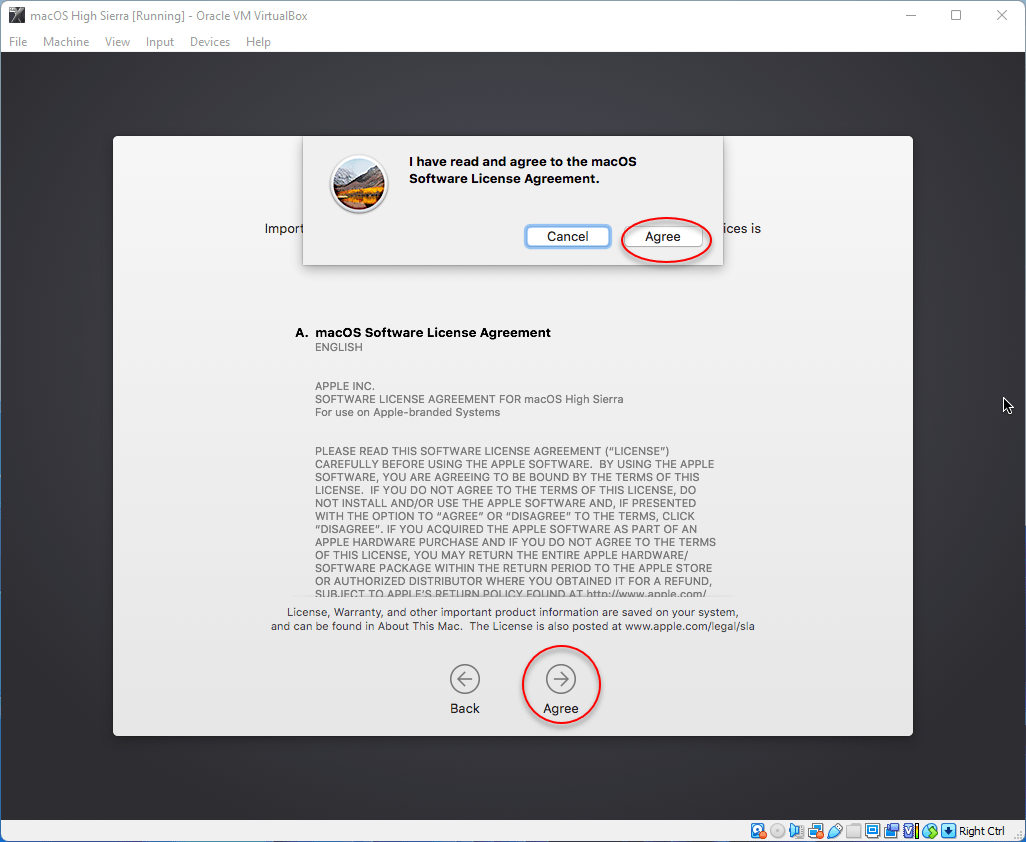Open the USB devices indicator icon
The height and width of the screenshot is (842, 1026).
[x=834, y=831]
